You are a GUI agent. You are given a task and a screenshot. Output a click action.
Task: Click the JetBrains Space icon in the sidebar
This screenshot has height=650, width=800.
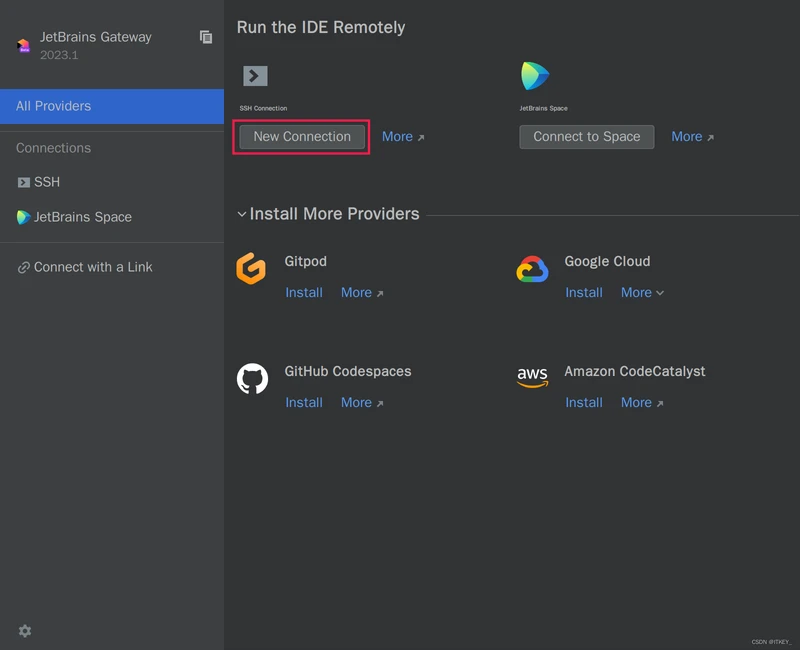point(23,217)
